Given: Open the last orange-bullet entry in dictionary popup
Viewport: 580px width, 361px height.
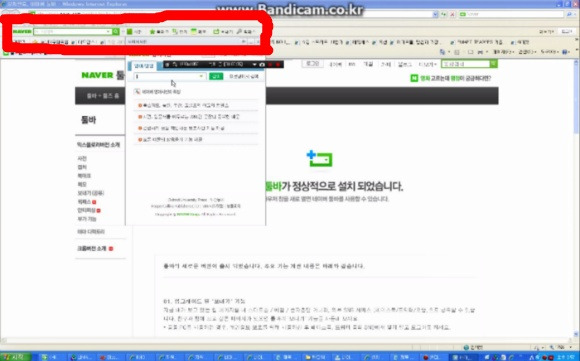Looking at the screenshot, I should tap(170, 139).
